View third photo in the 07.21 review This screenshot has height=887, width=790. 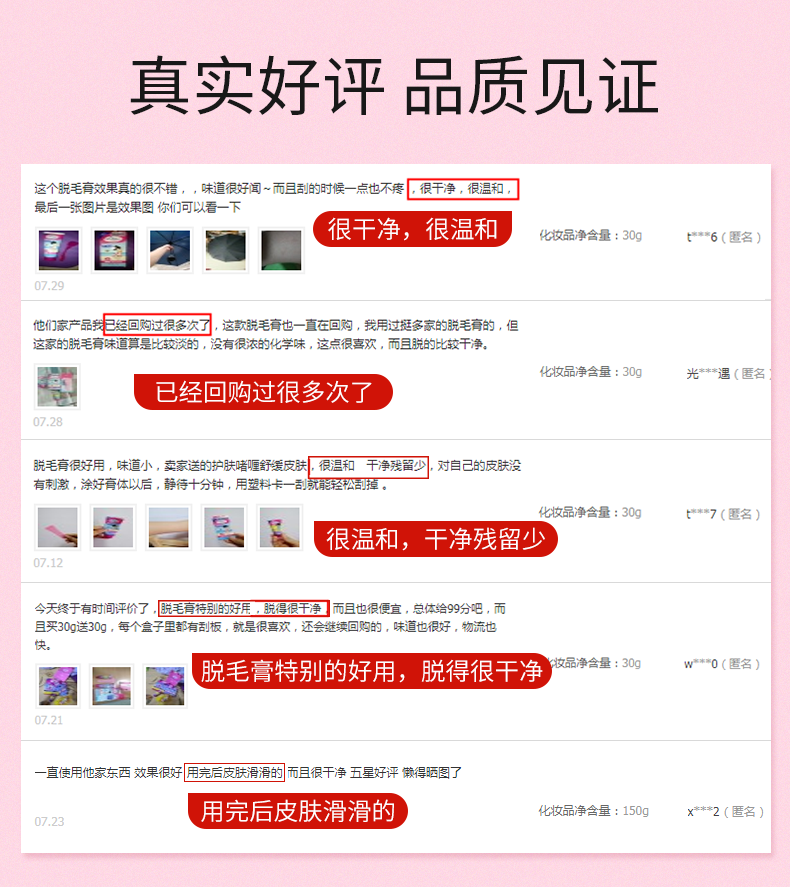[165, 686]
